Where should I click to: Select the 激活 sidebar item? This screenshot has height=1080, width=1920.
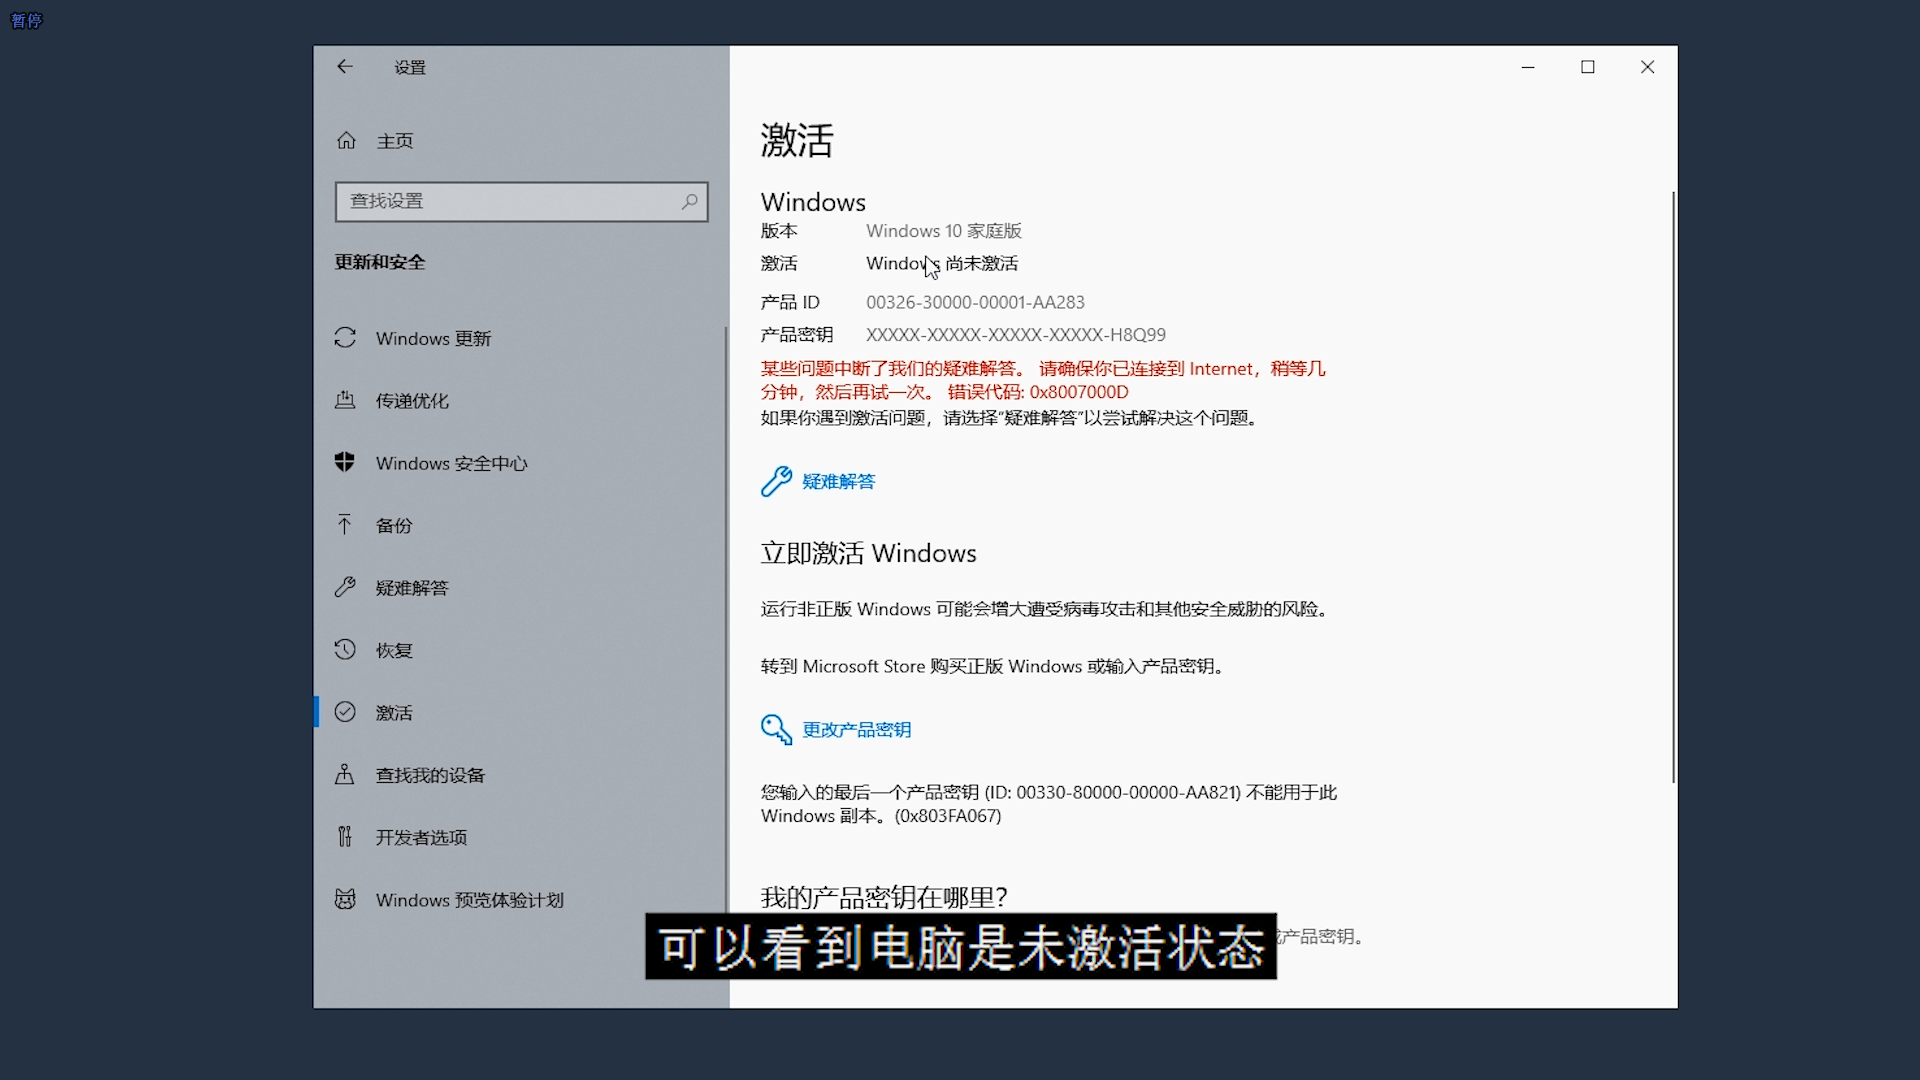(x=394, y=713)
